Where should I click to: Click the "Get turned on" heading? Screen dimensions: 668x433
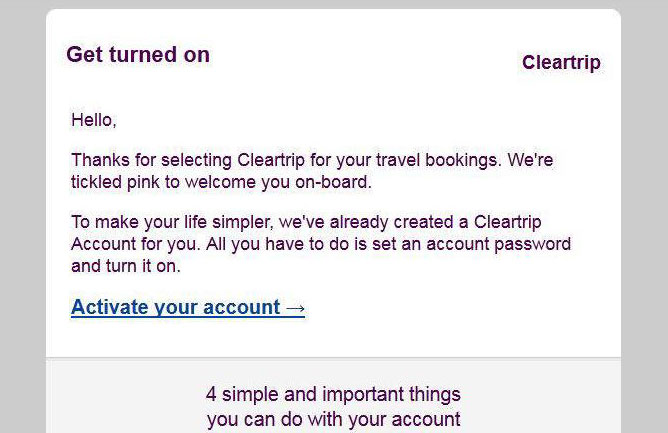[x=138, y=55]
